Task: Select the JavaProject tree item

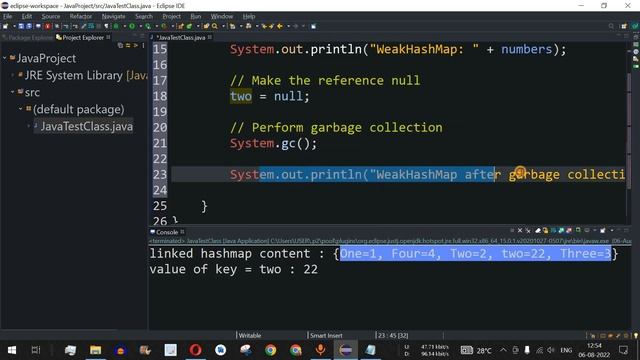Action: click(46, 58)
